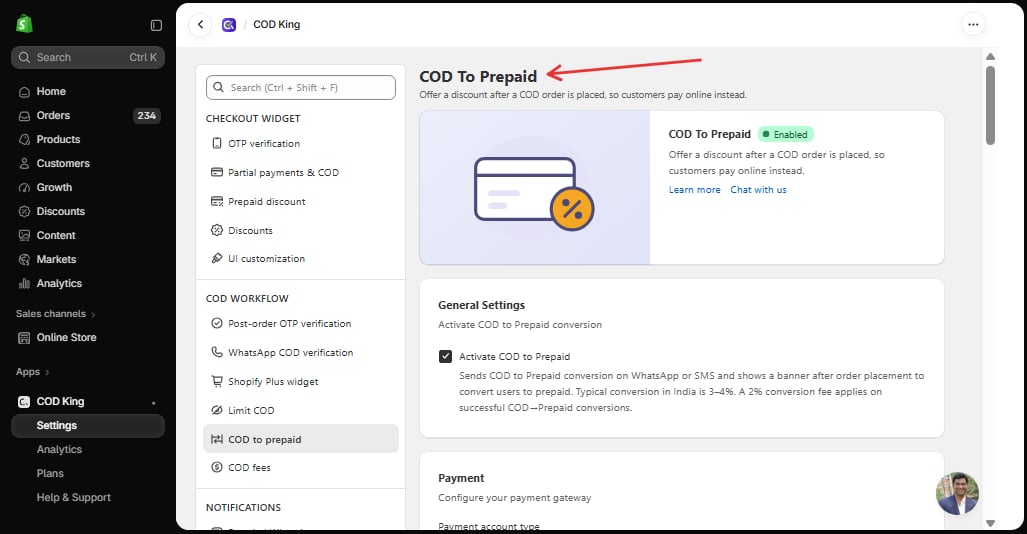Screen dimensions: 1027x534
Task: Collapse the sidebar panel icon
Action: (x=156, y=25)
